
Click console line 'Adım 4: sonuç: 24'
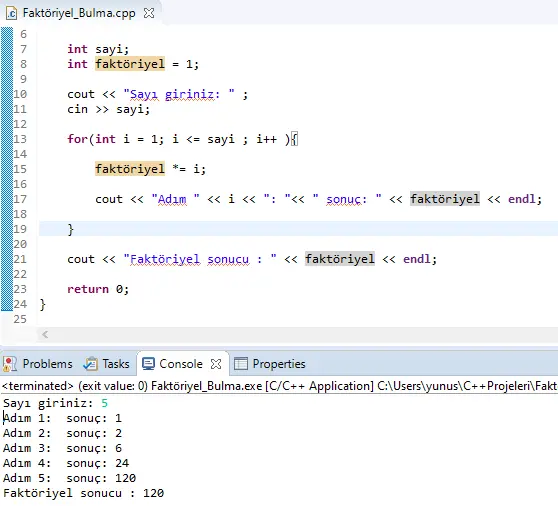click(66, 463)
